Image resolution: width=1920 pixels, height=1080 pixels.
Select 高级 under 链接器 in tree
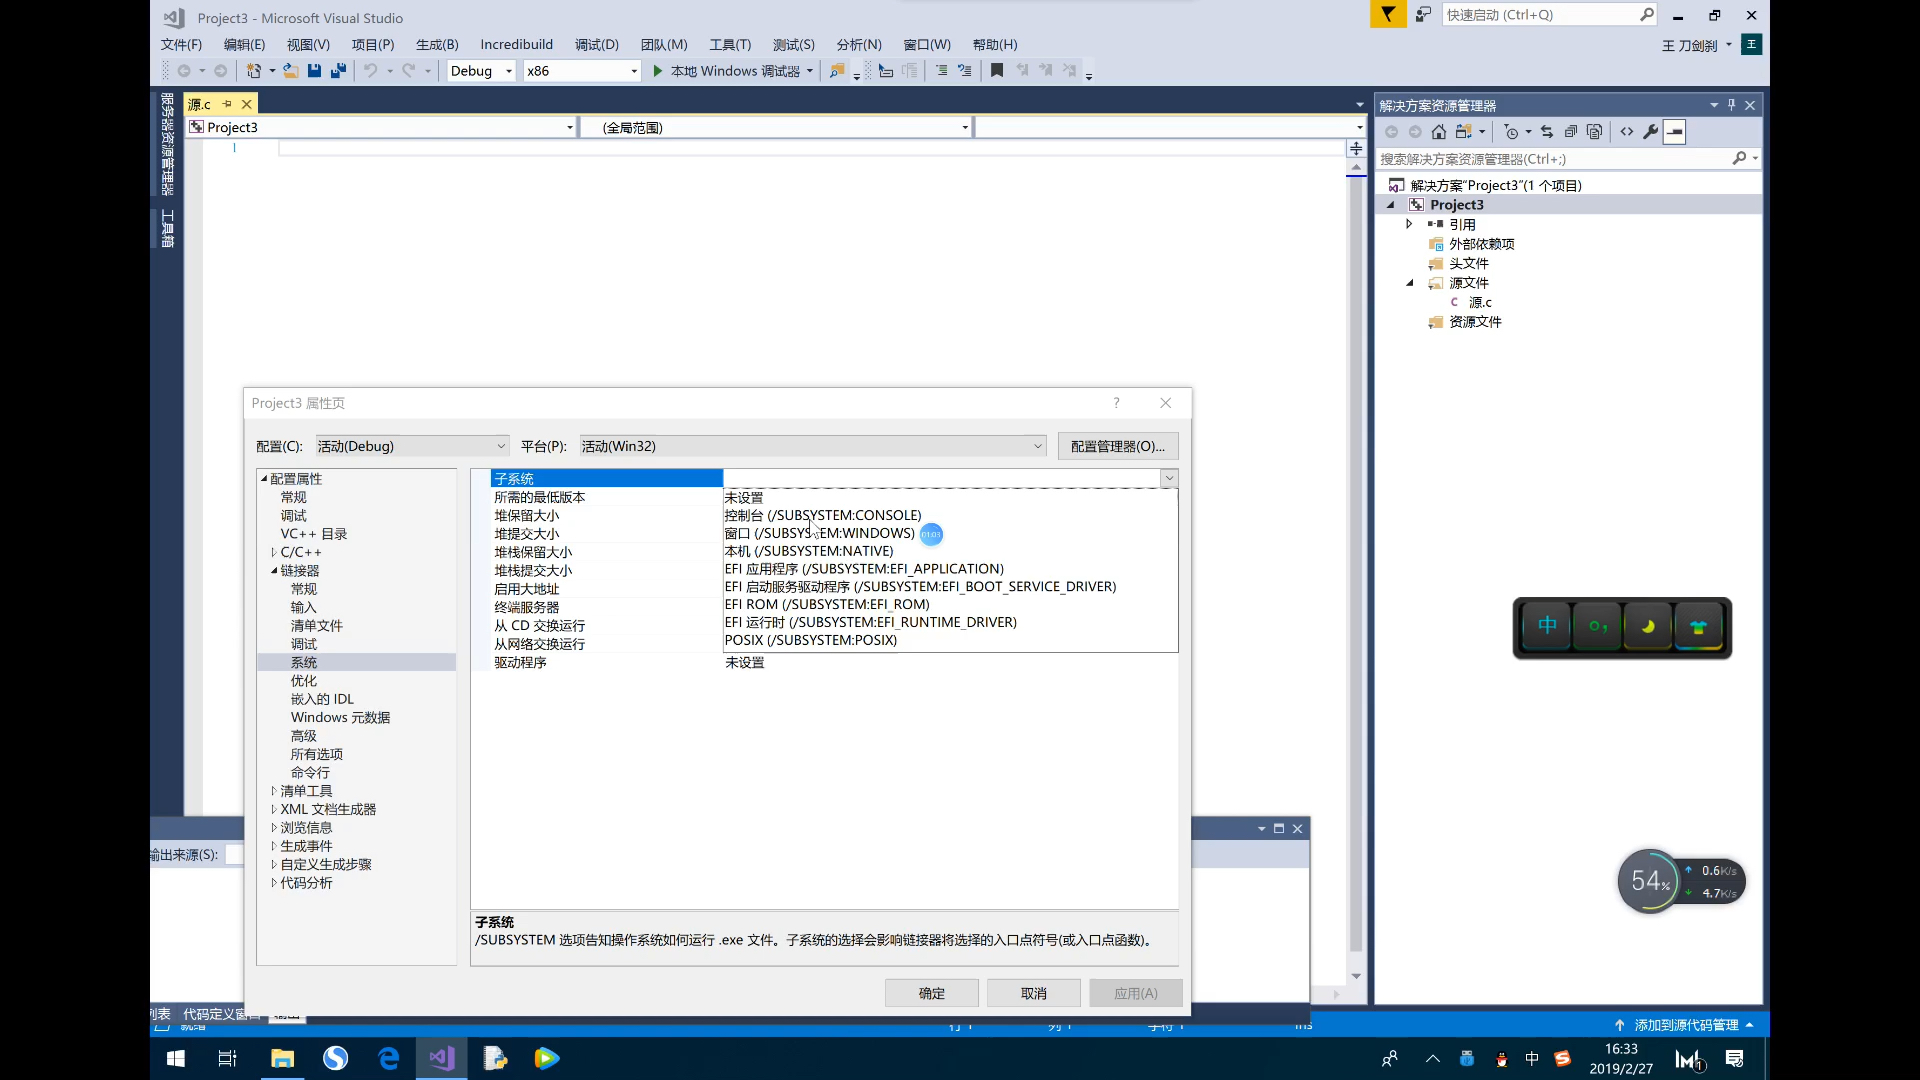[304, 736]
